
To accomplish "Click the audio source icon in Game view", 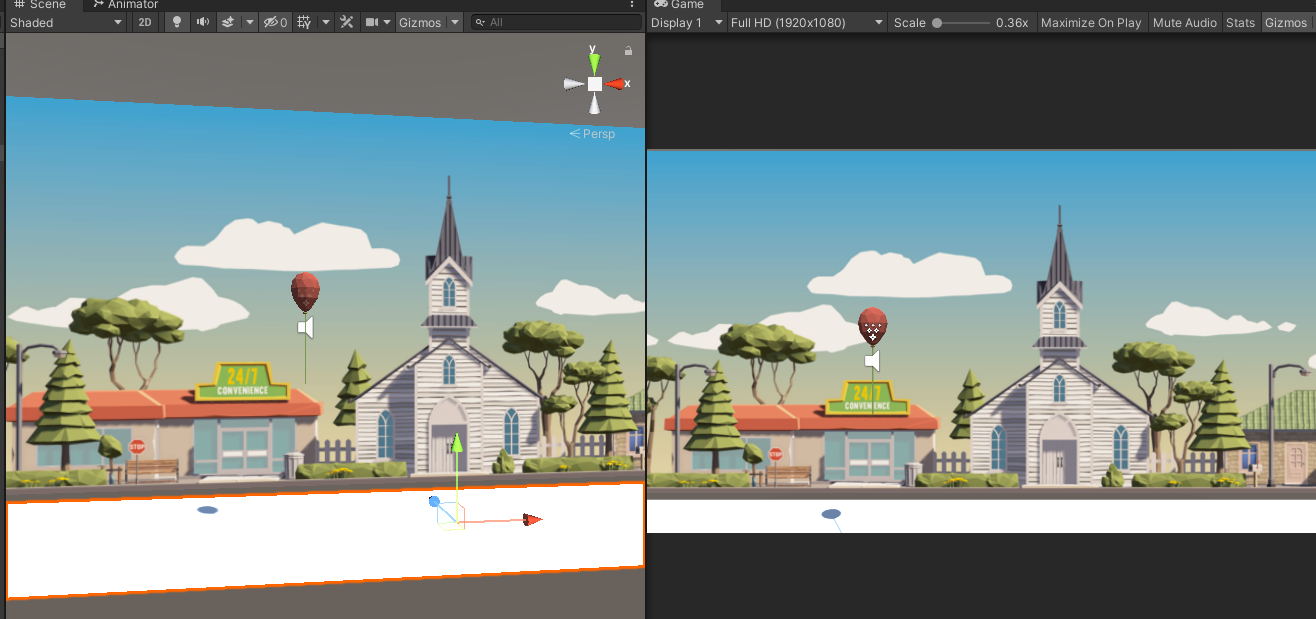I will coord(872,361).
